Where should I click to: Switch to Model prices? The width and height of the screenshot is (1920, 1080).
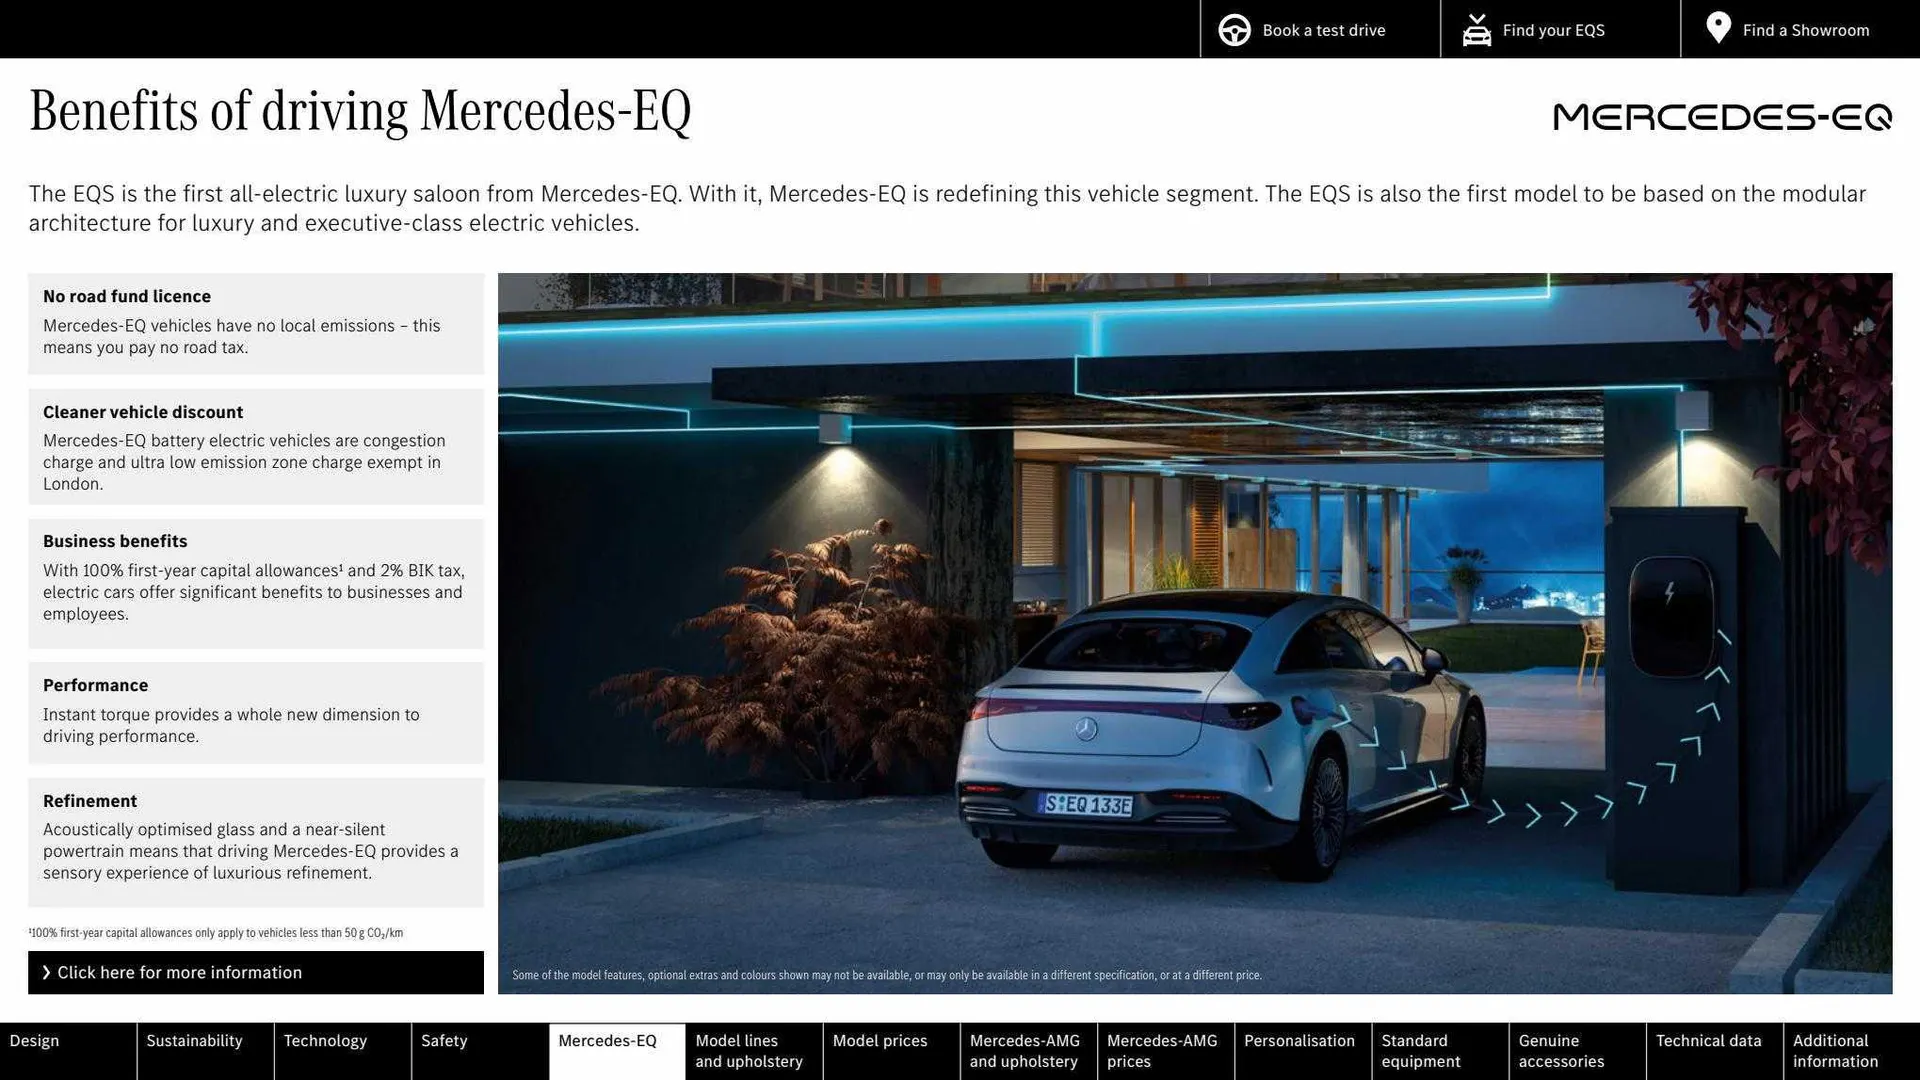coord(880,1040)
